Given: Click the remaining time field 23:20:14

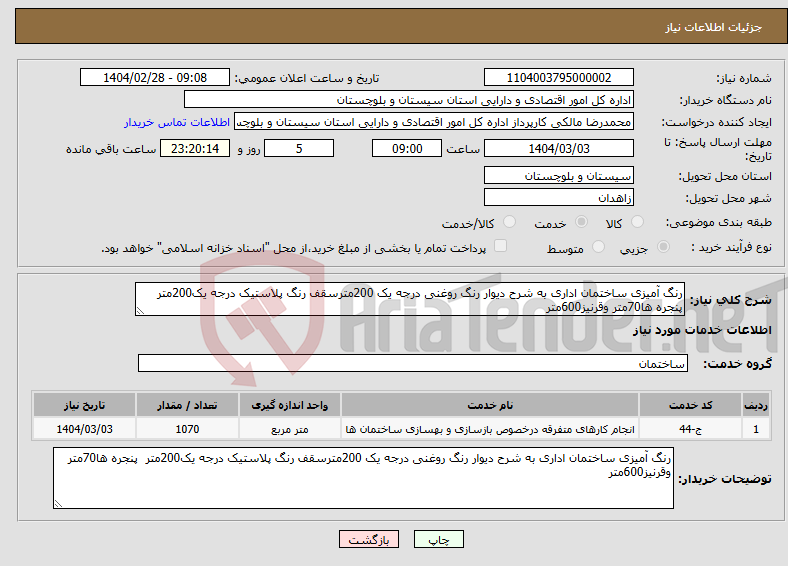Looking at the screenshot, I should (x=195, y=148).
